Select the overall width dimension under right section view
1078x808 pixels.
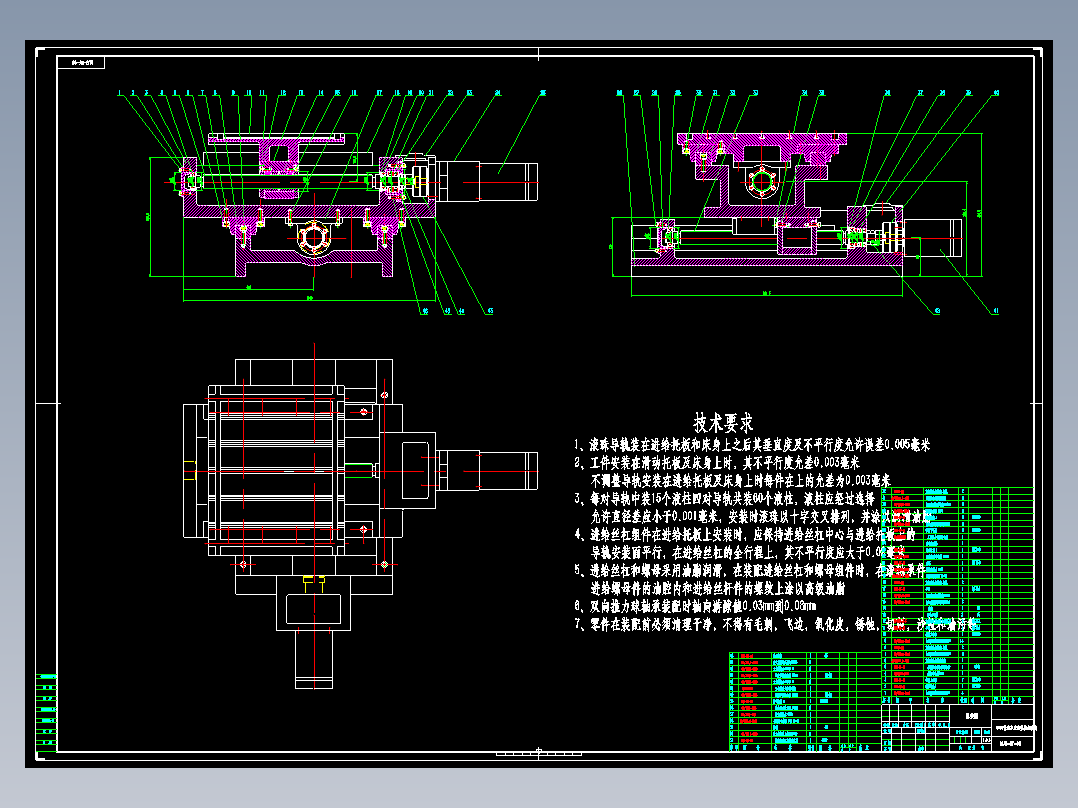point(767,294)
